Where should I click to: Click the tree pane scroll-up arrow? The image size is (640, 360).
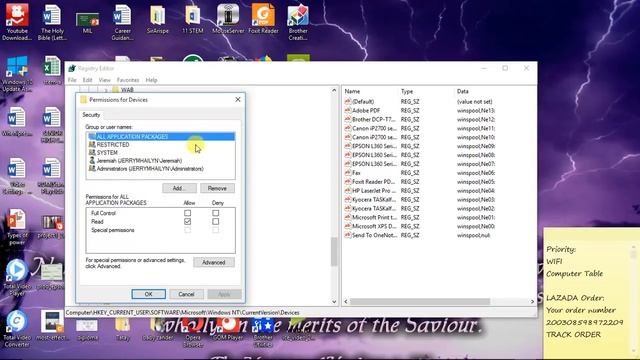tap(334, 90)
